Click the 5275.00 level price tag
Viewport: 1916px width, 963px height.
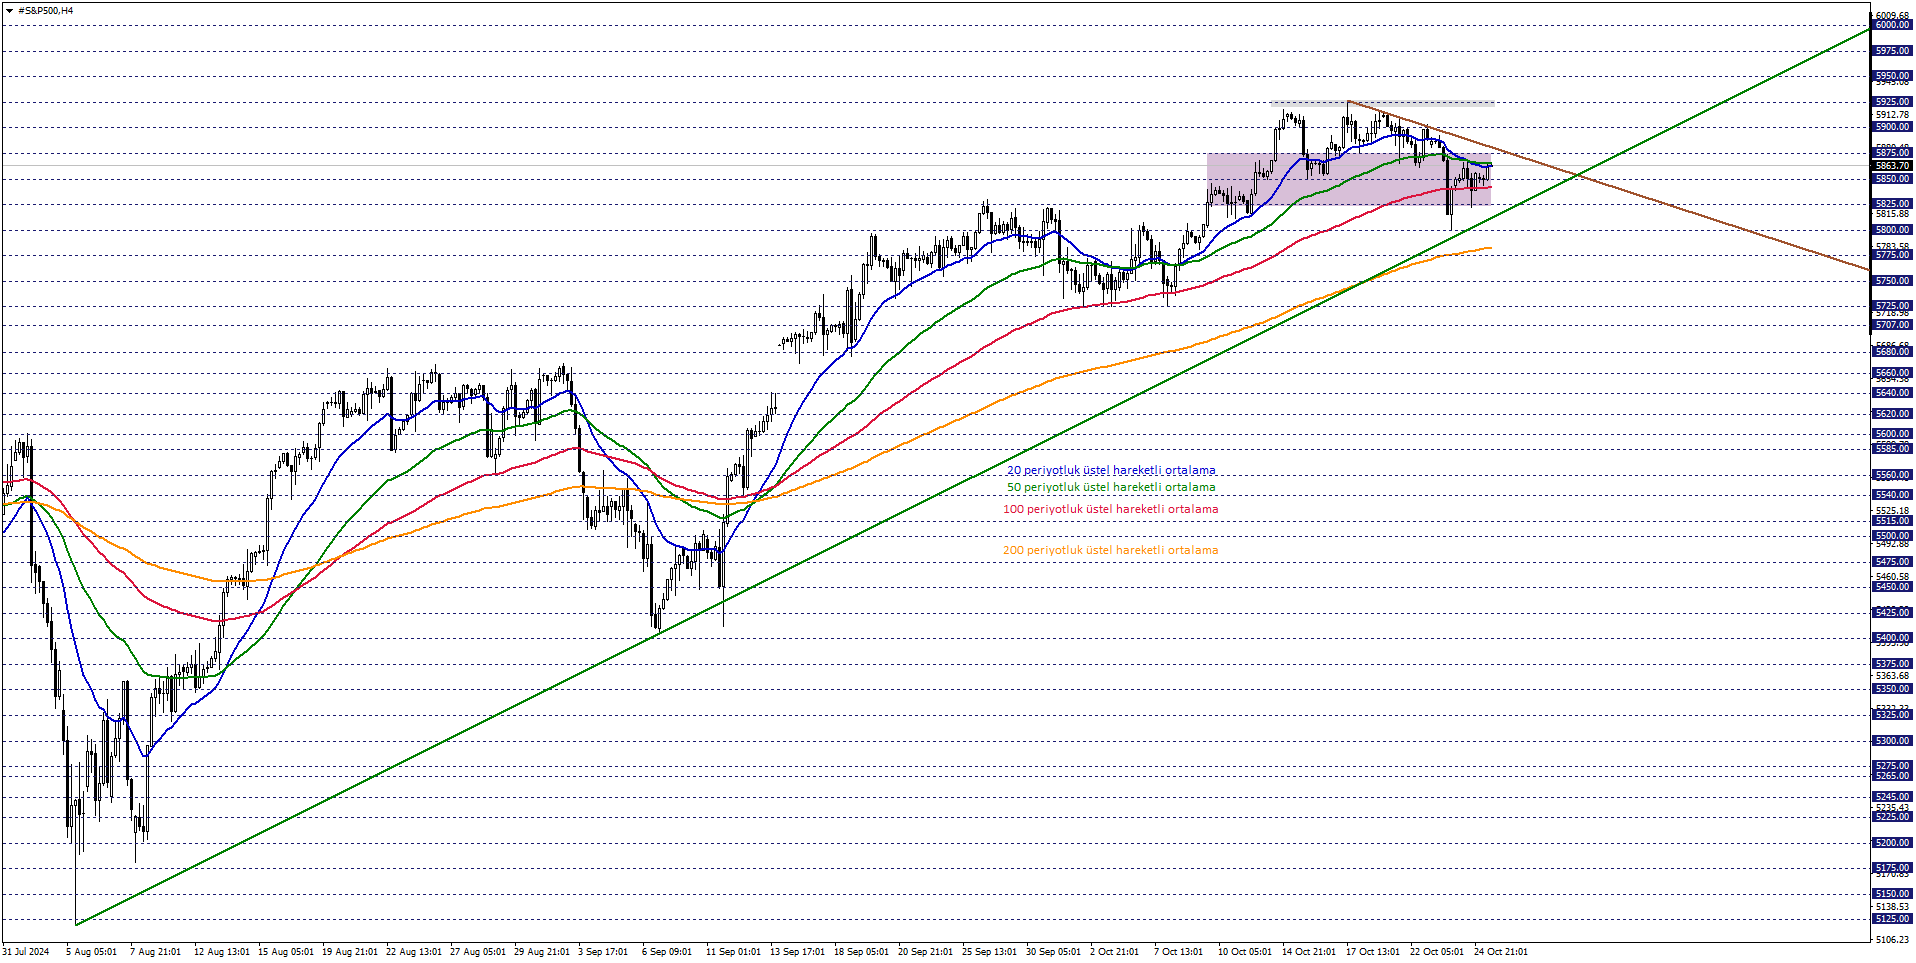1892,766
